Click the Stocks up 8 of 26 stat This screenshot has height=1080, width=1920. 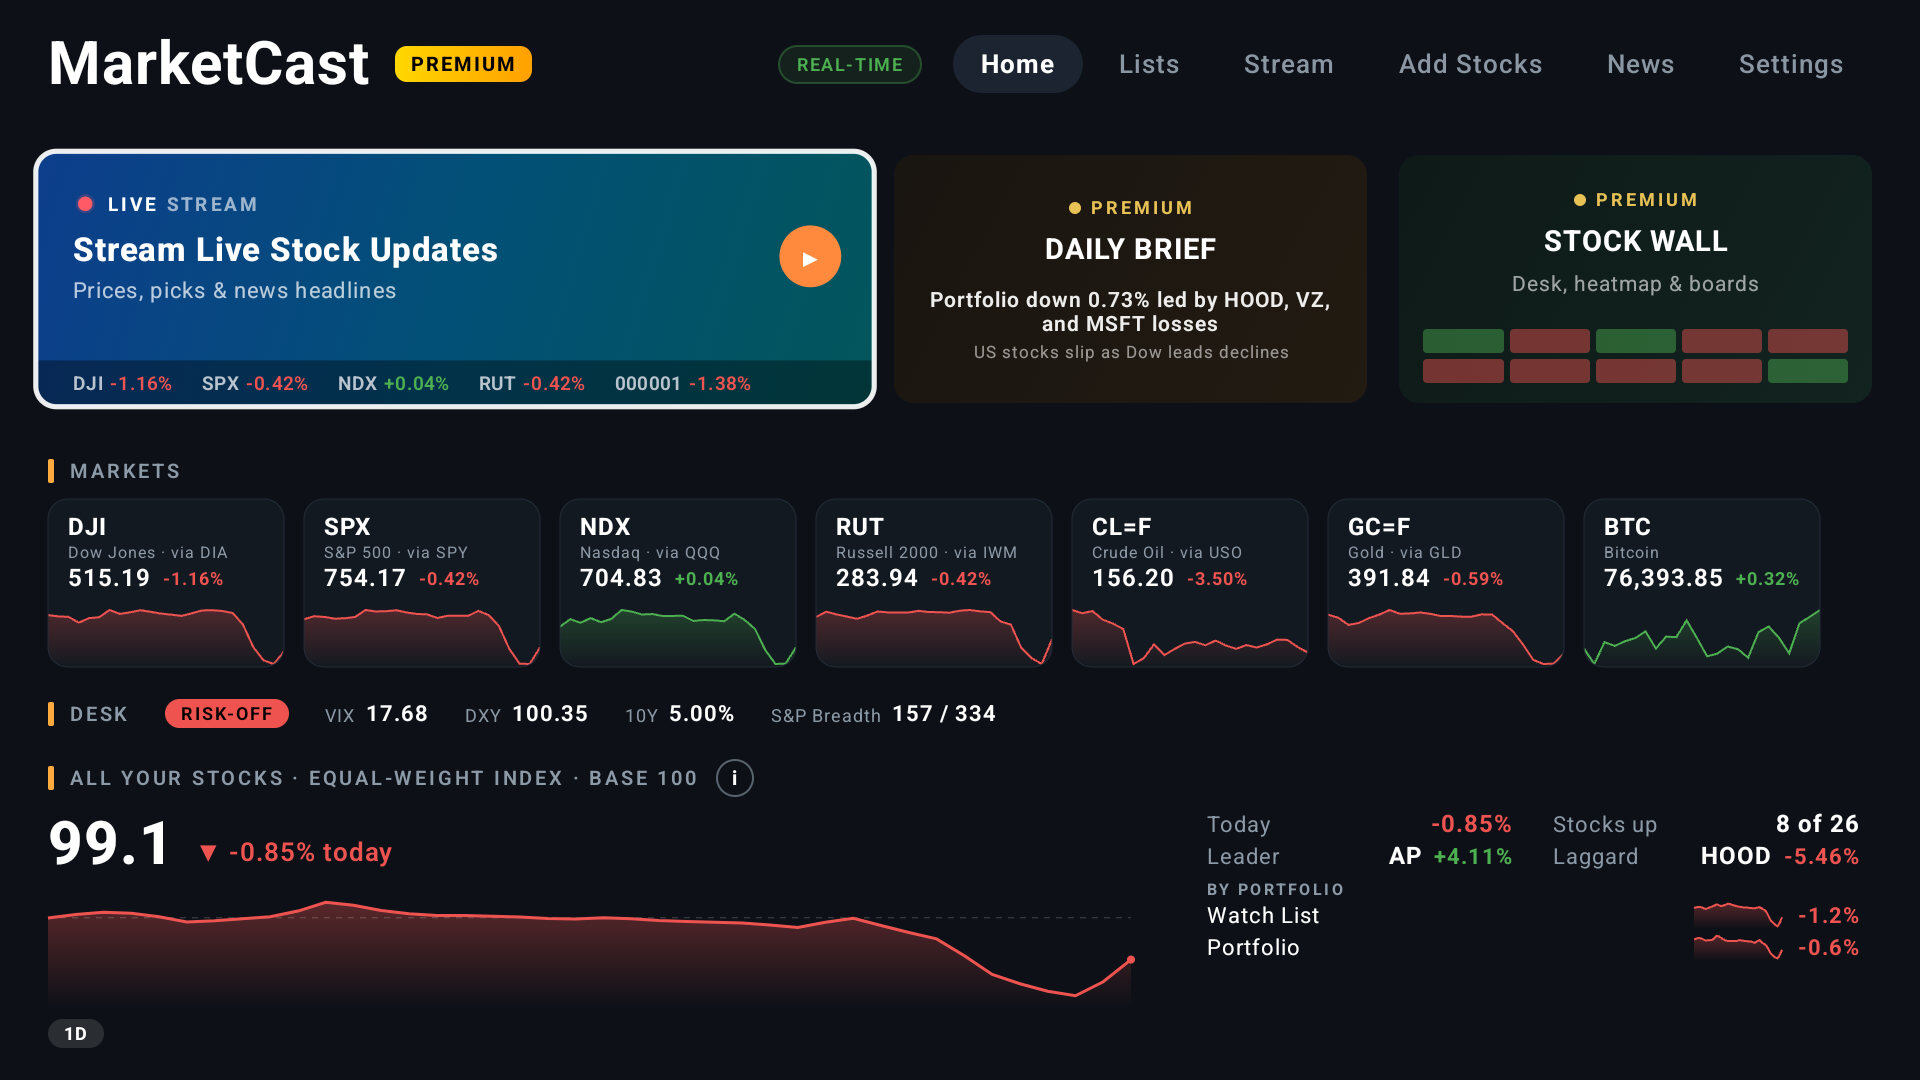(1706, 825)
